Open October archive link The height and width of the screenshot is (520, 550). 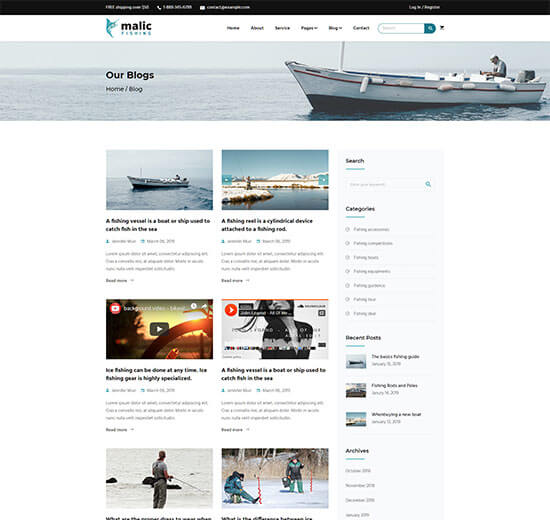coord(358,471)
